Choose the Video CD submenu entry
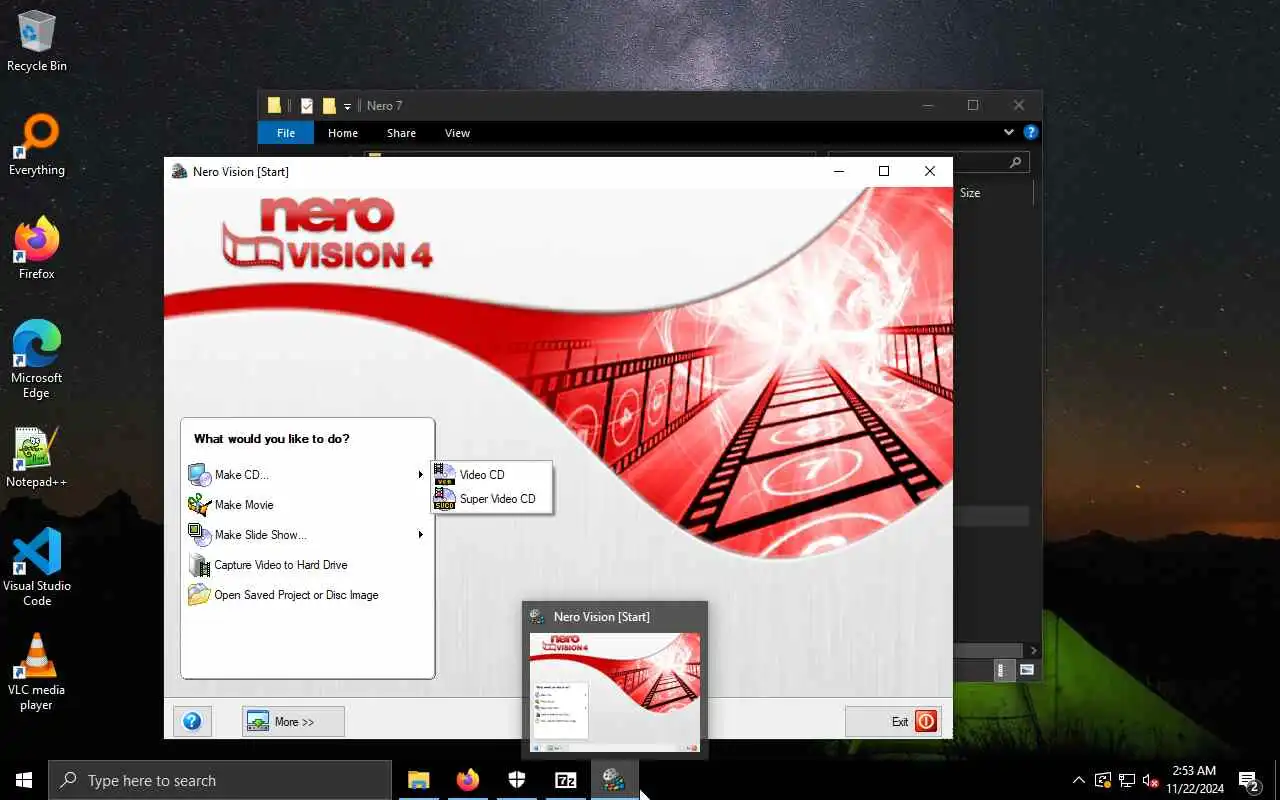 [492, 475]
